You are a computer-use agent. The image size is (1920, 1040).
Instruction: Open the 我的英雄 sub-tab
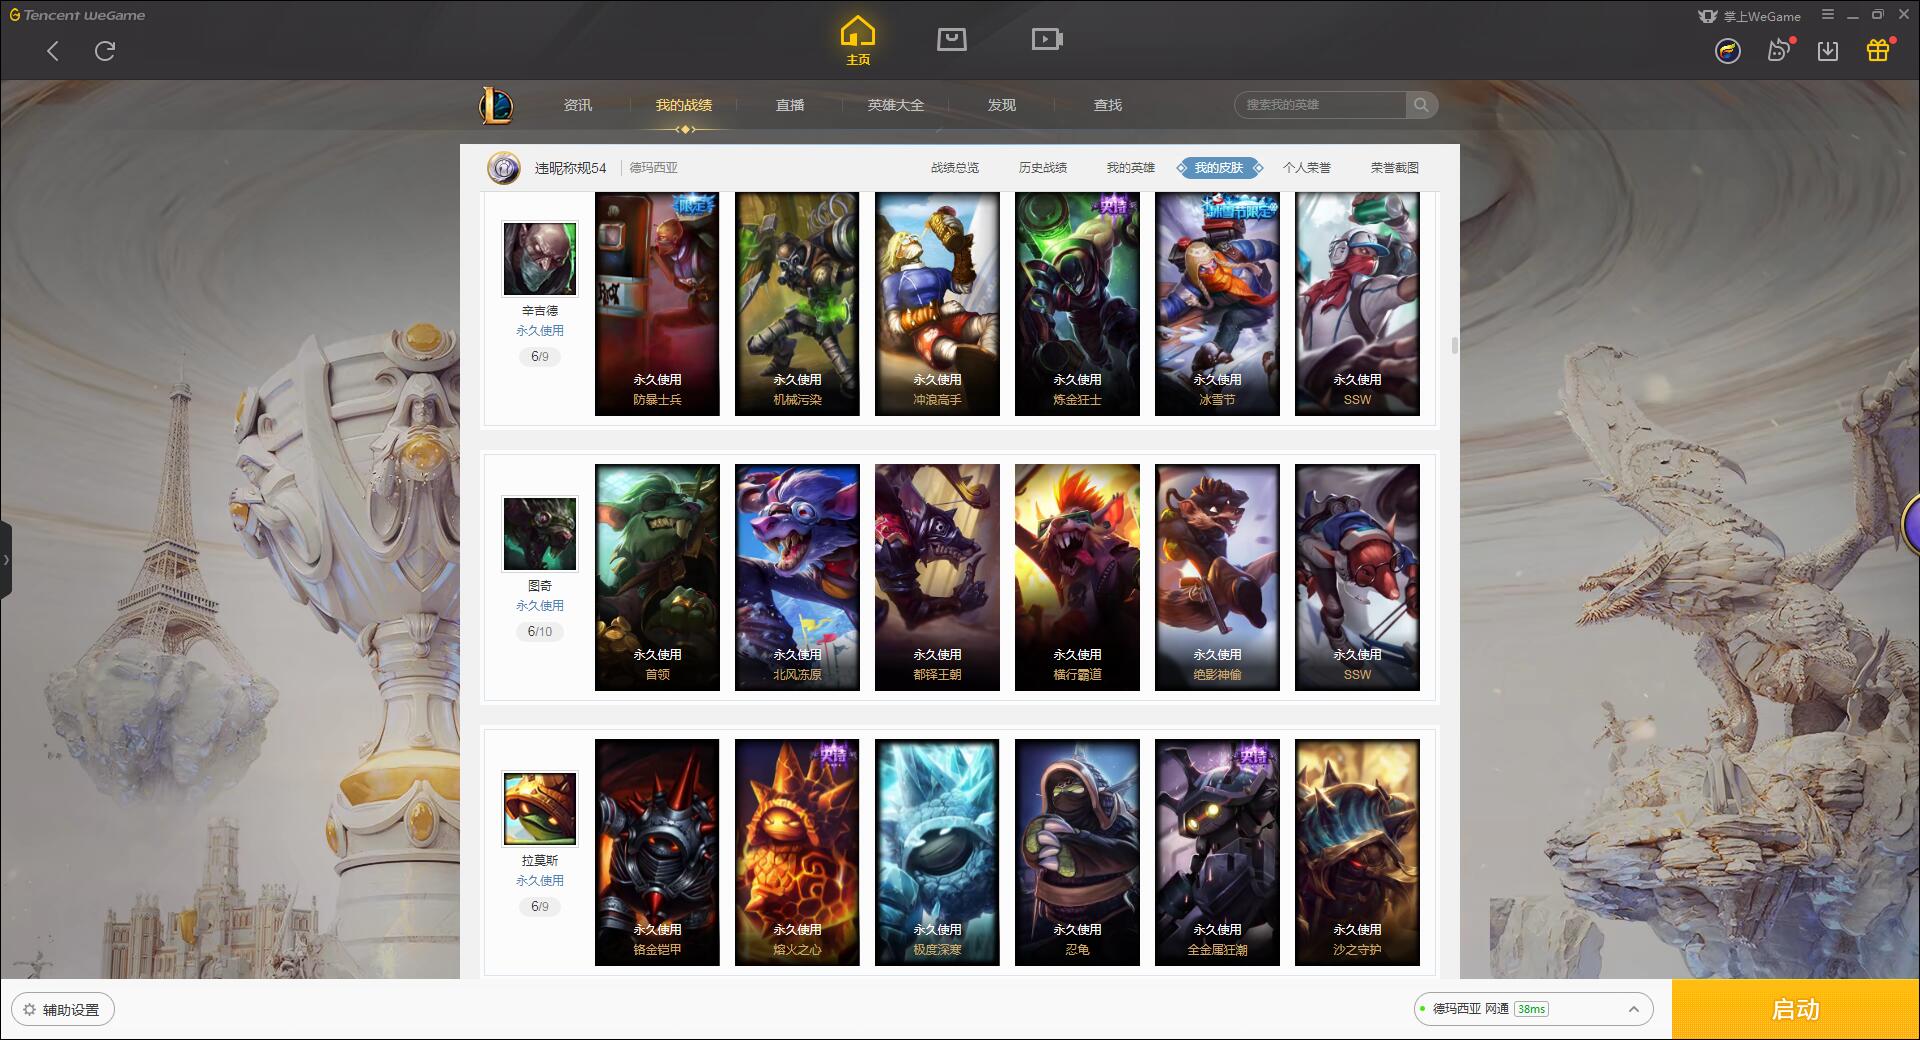[1131, 168]
